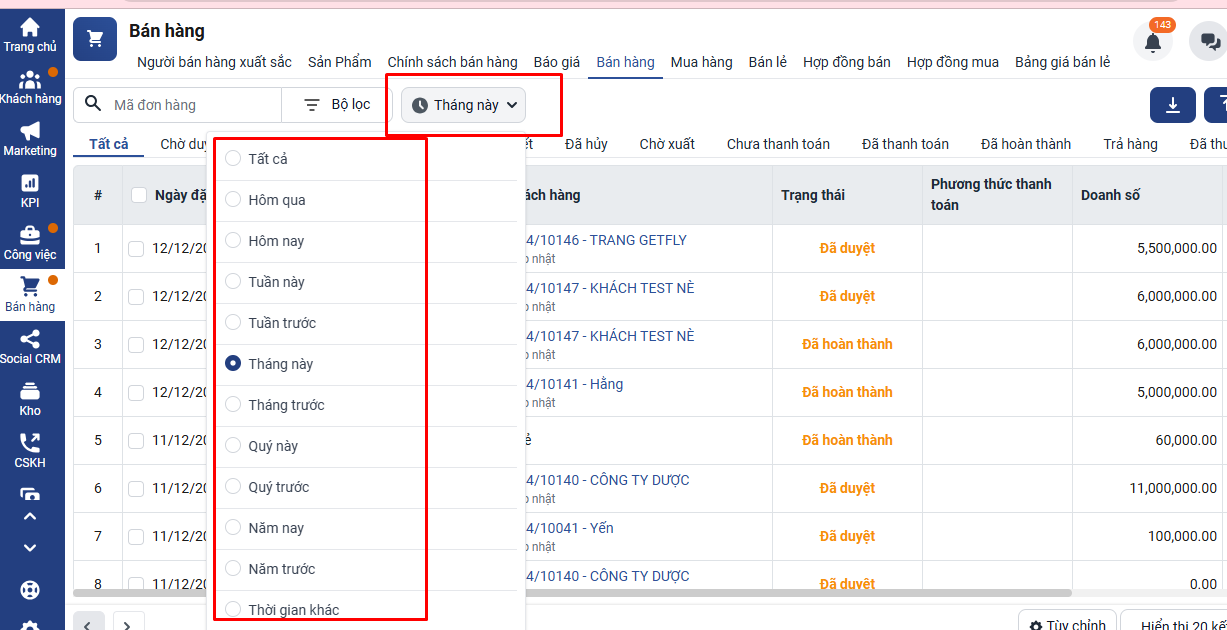Switch to the Chưa thanh toán tab

[x=778, y=144]
